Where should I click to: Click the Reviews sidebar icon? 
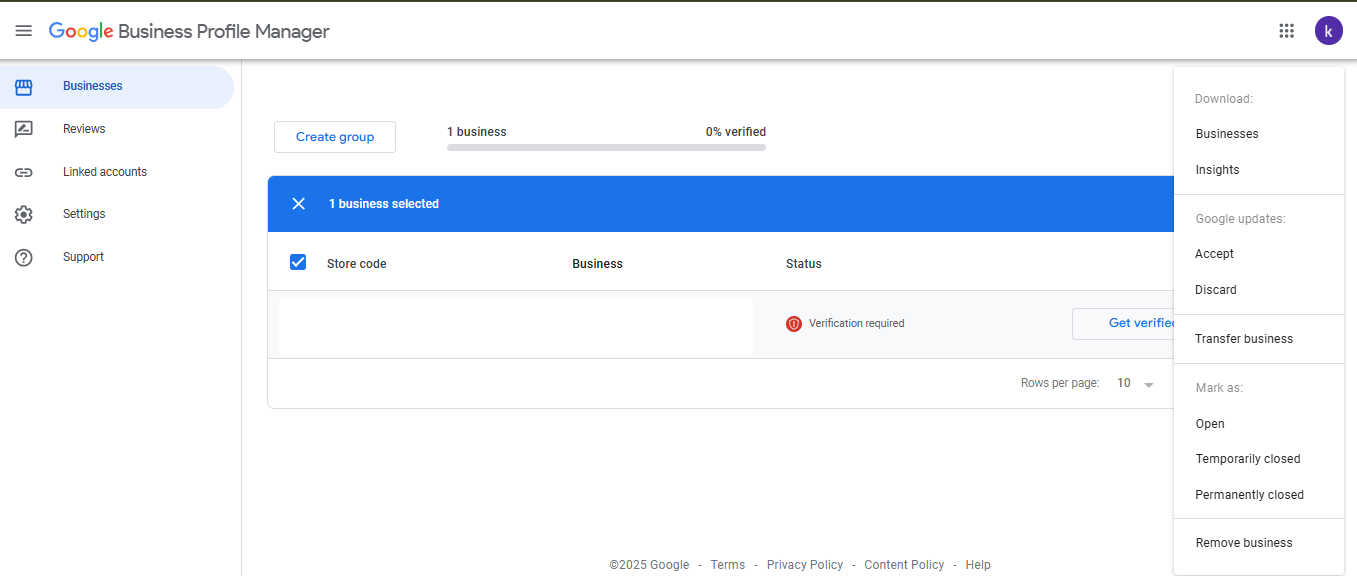coord(24,129)
